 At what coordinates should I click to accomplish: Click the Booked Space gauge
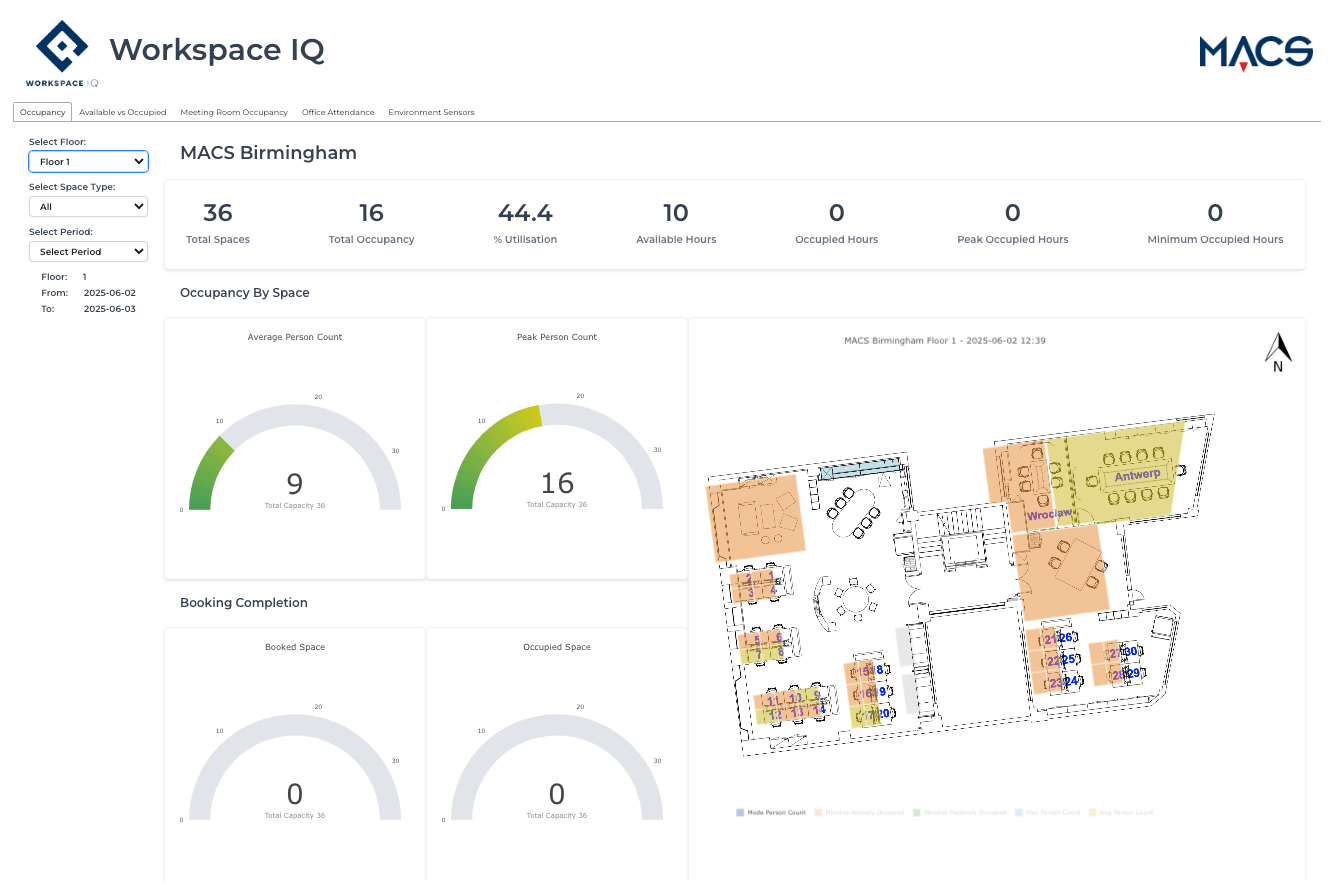295,768
